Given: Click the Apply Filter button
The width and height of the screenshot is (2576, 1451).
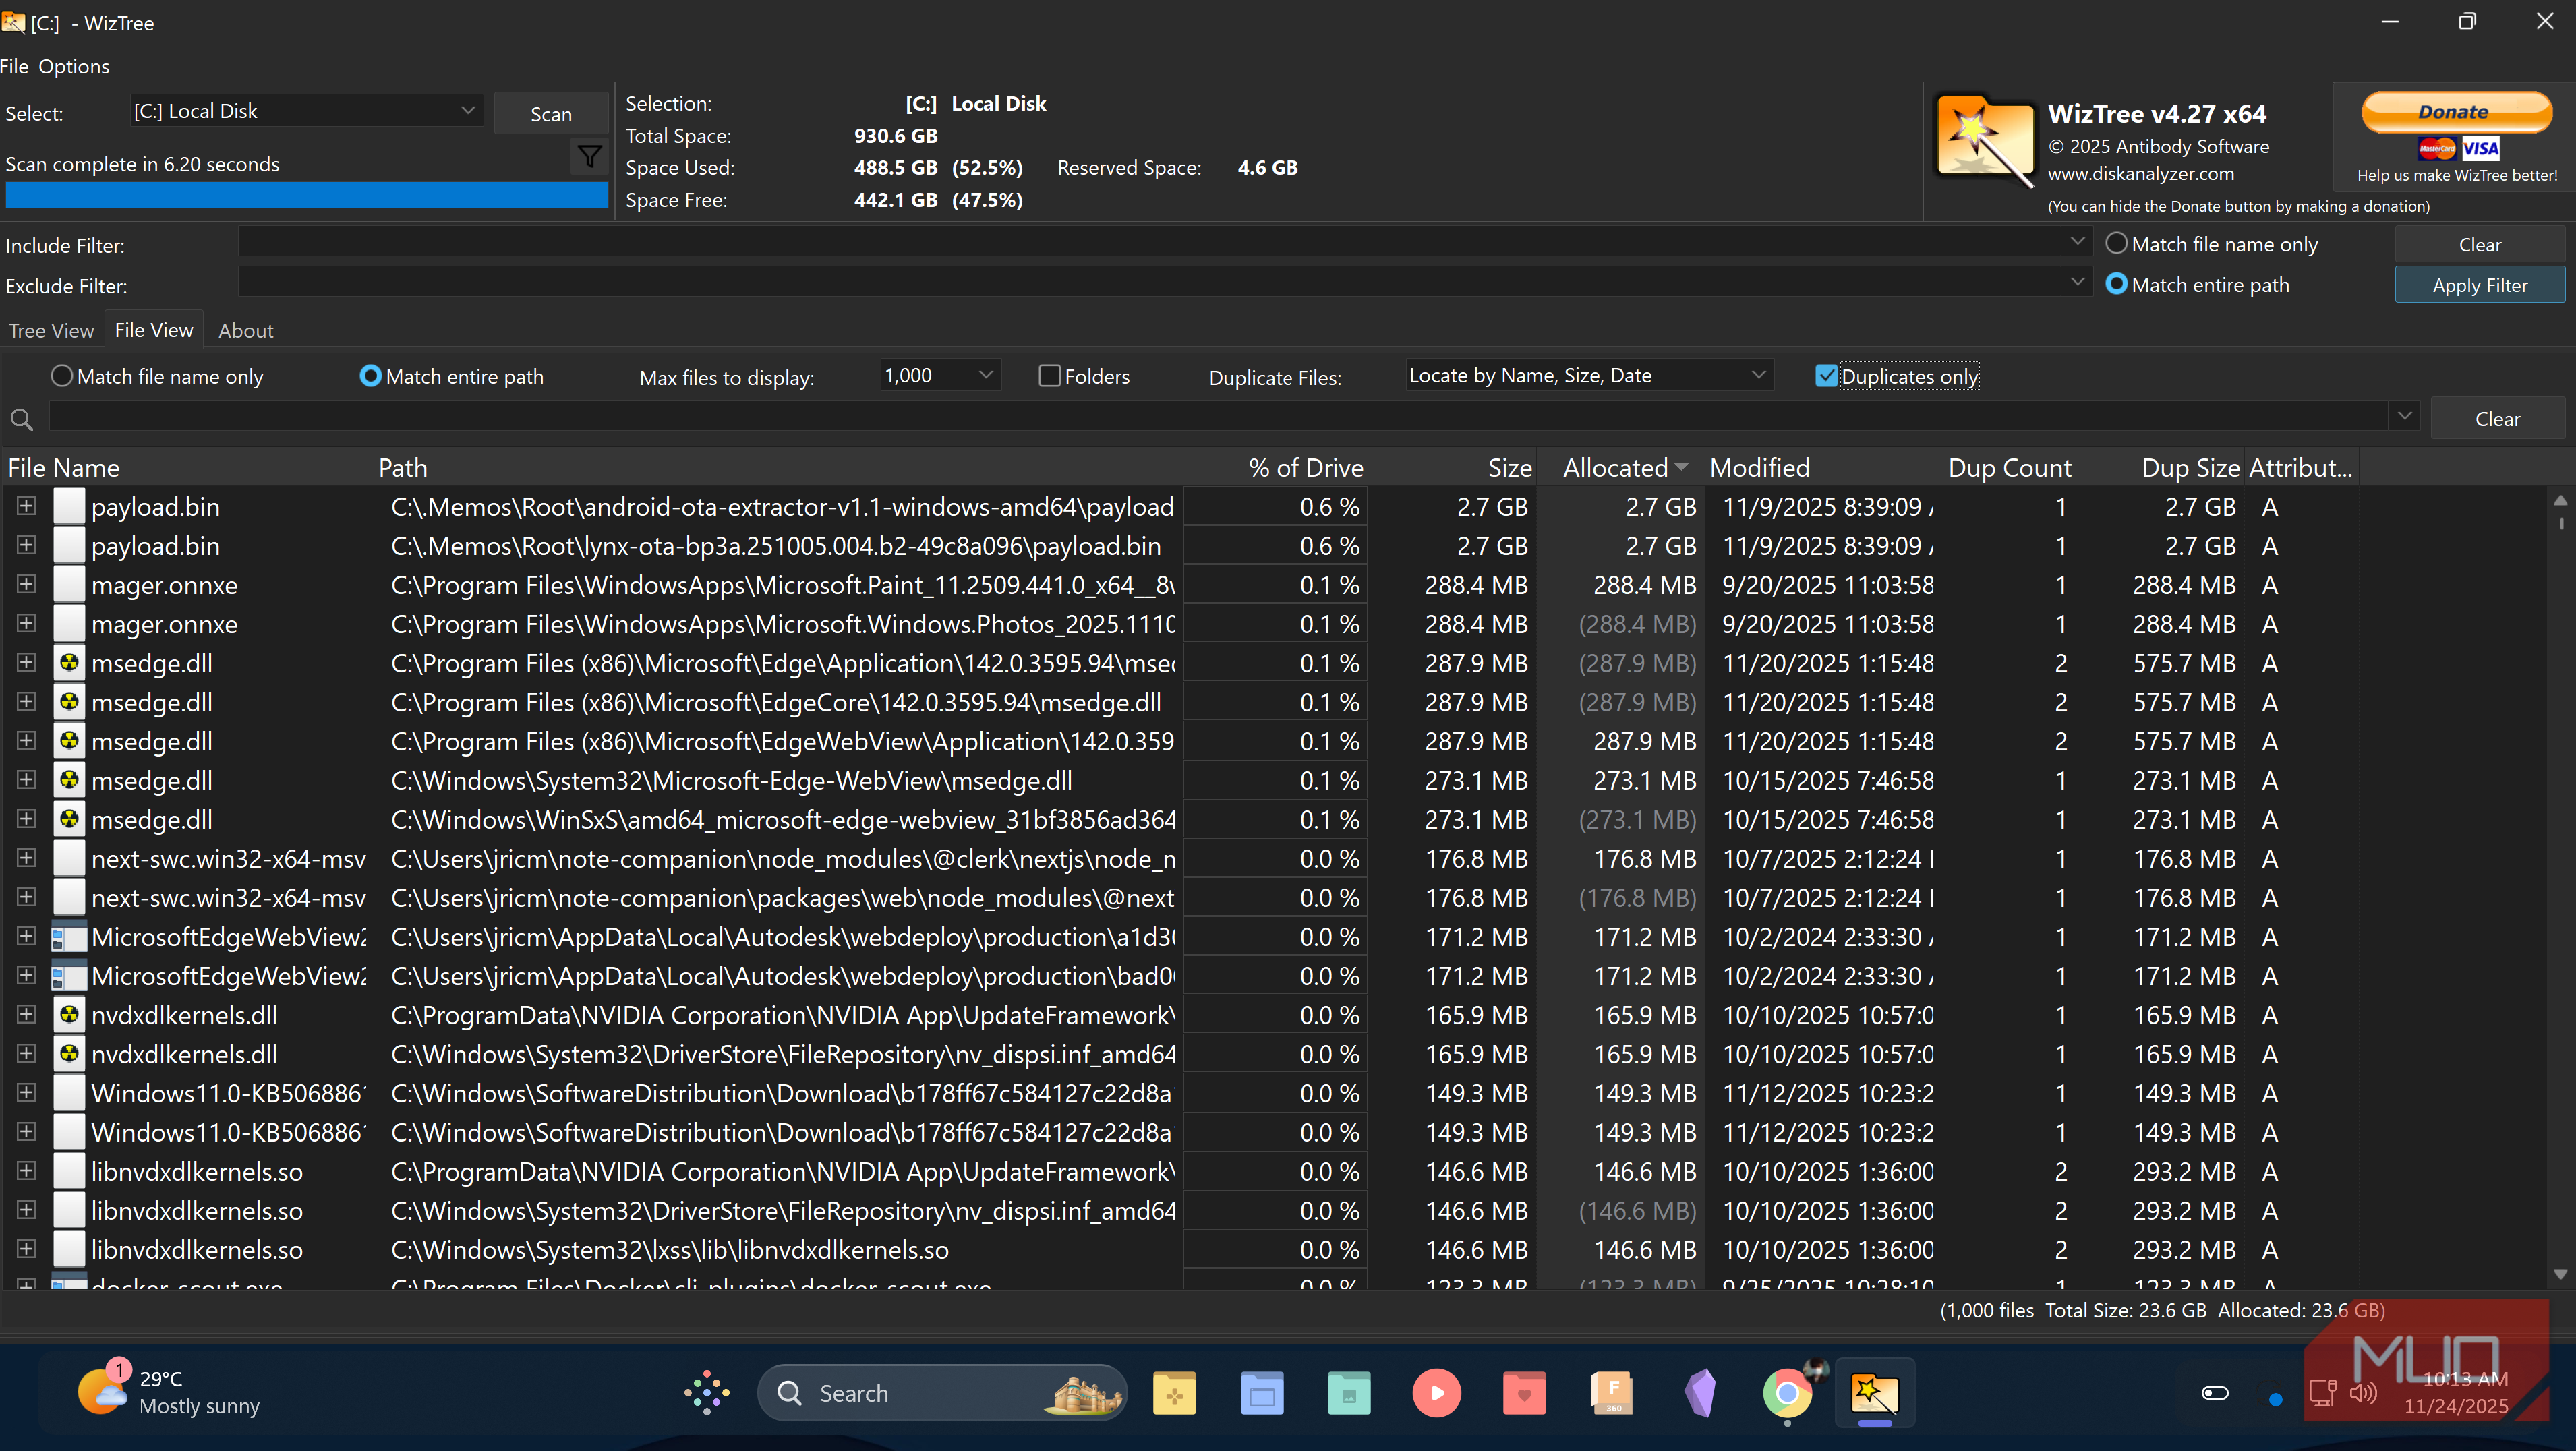Looking at the screenshot, I should click(2479, 284).
